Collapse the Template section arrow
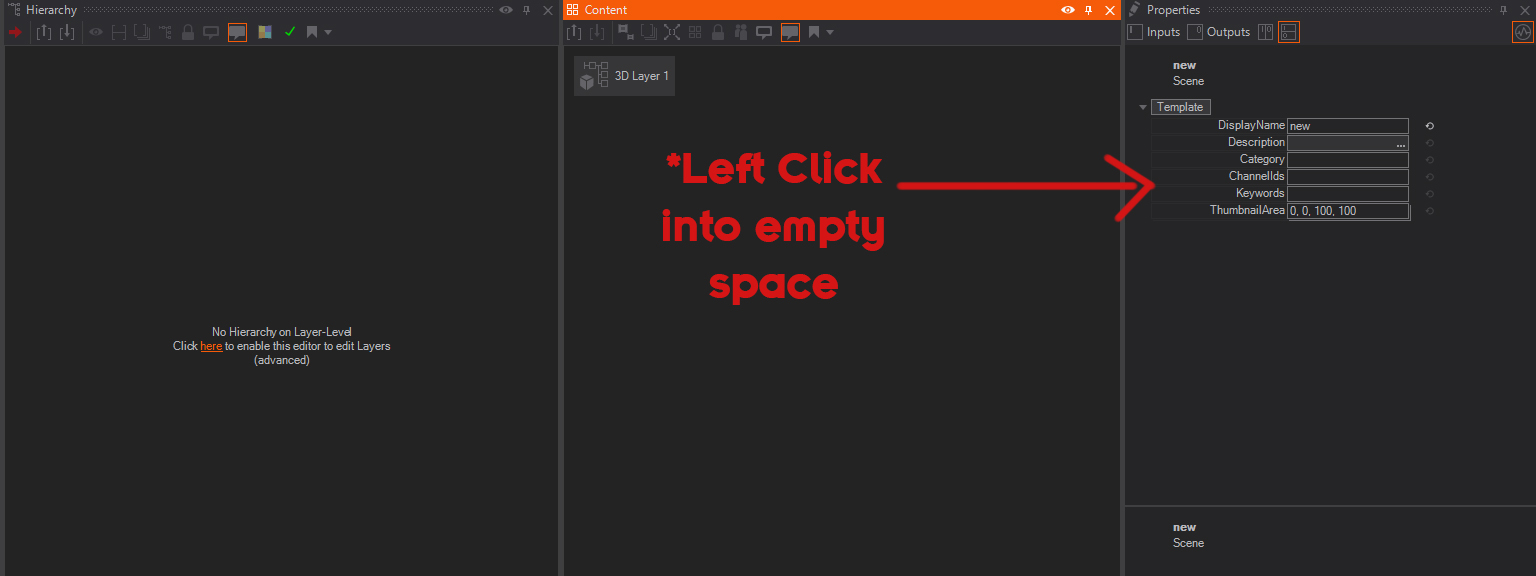The height and width of the screenshot is (576, 1536). click(1143, 107)
